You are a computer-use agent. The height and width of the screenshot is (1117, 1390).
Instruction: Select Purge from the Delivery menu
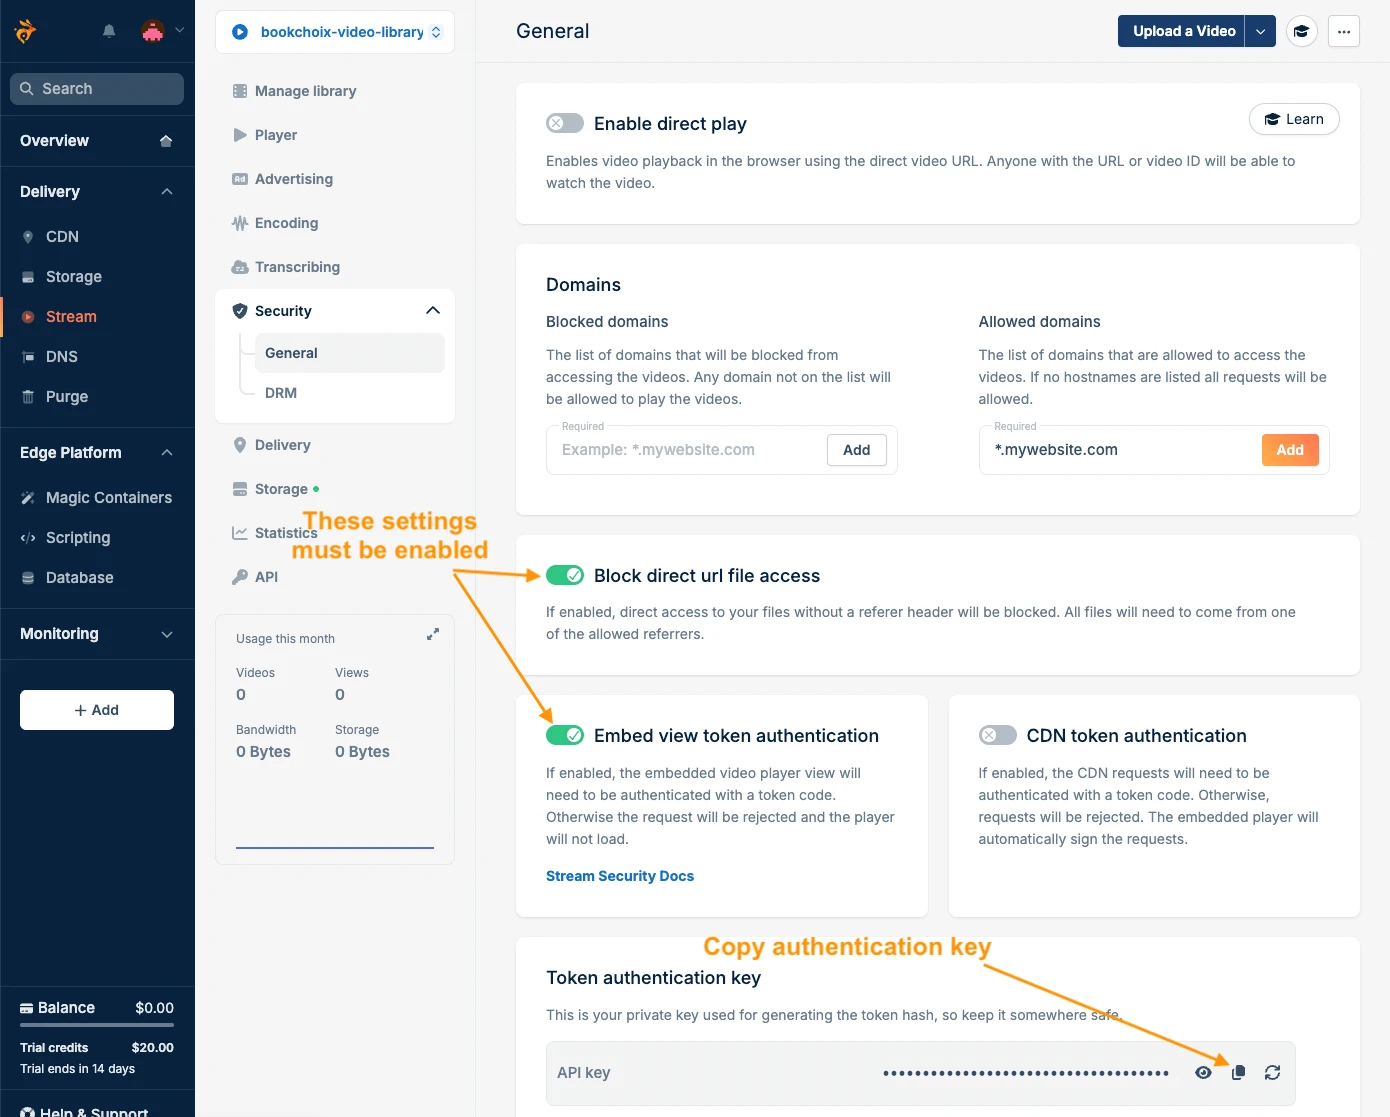click(67, 396)
